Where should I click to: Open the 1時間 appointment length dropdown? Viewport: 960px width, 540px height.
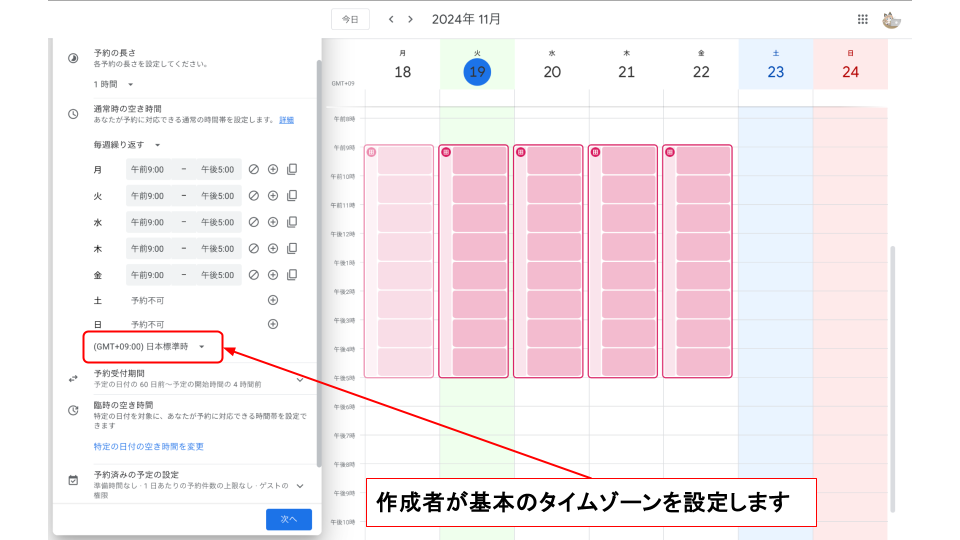tap(113, 84)
